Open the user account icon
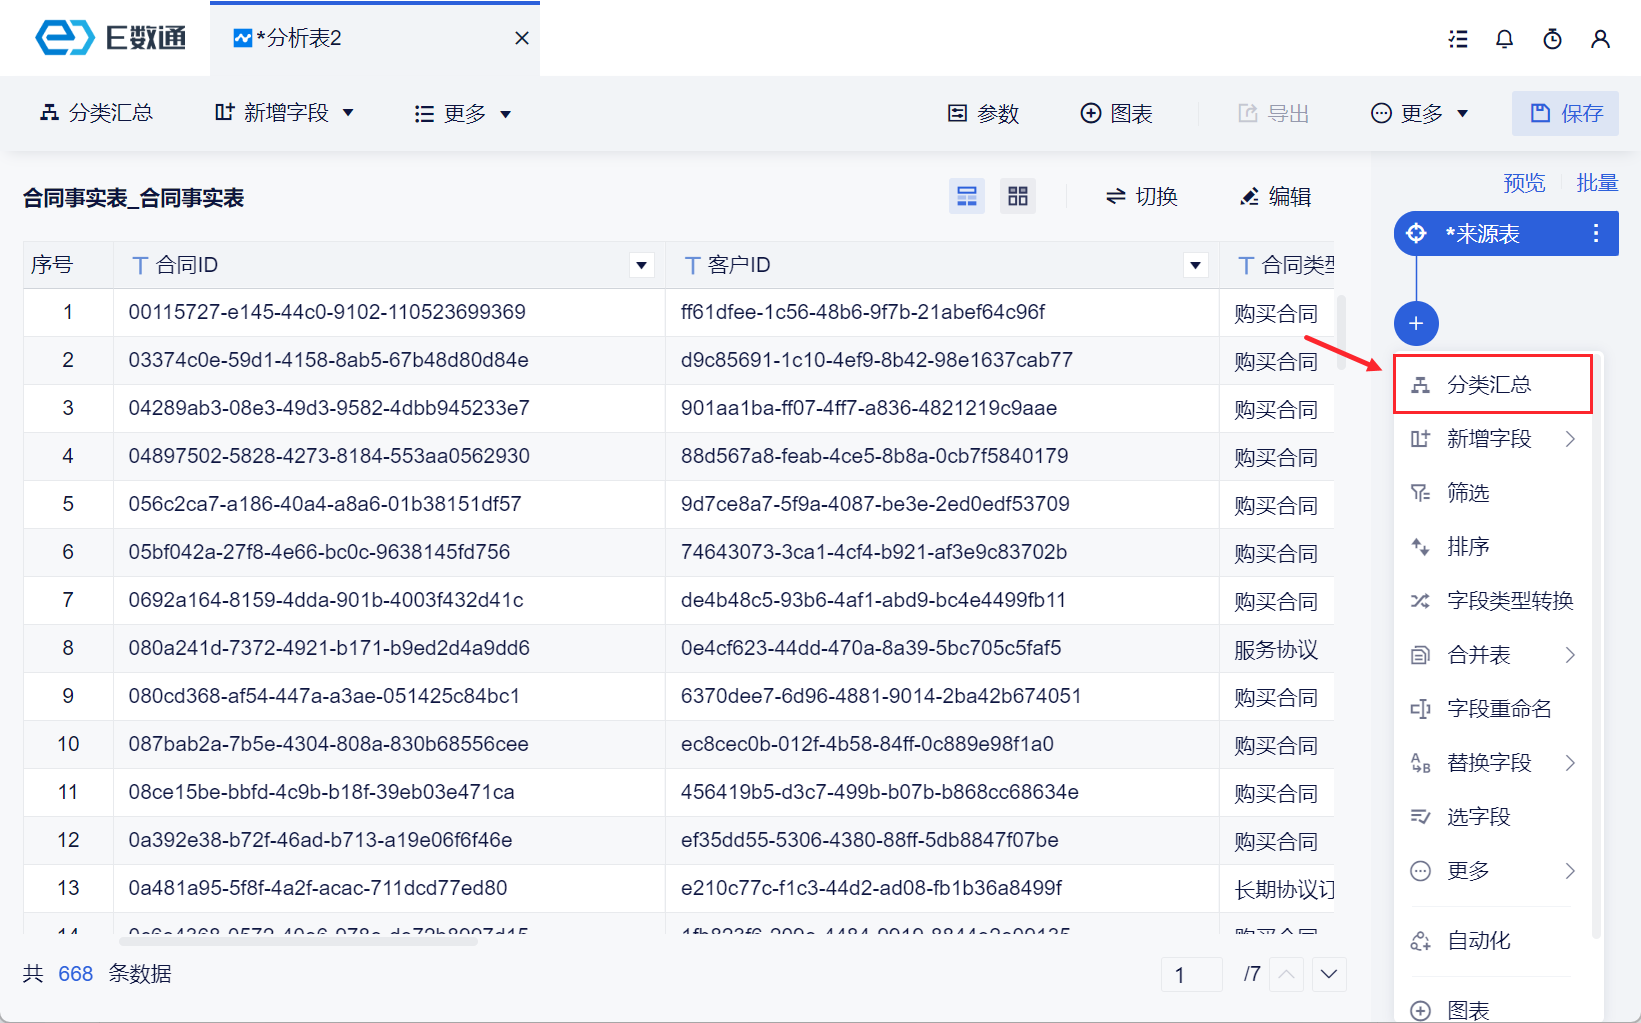 point(1600,39)
